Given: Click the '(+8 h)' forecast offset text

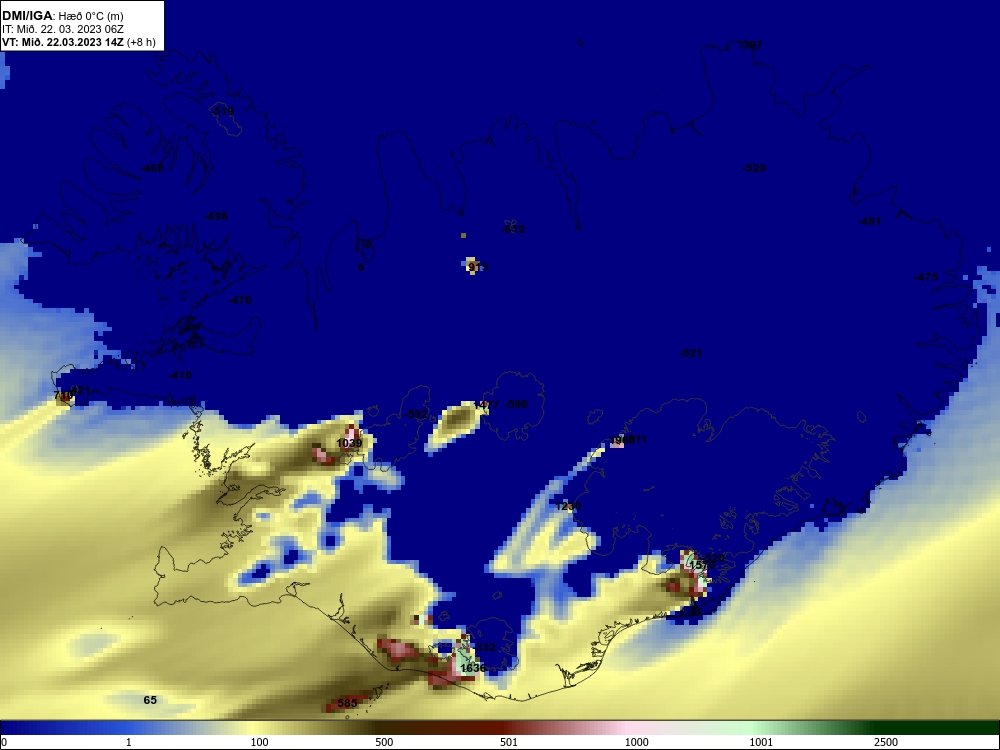Looking at the screenshot, I should 141,42.
